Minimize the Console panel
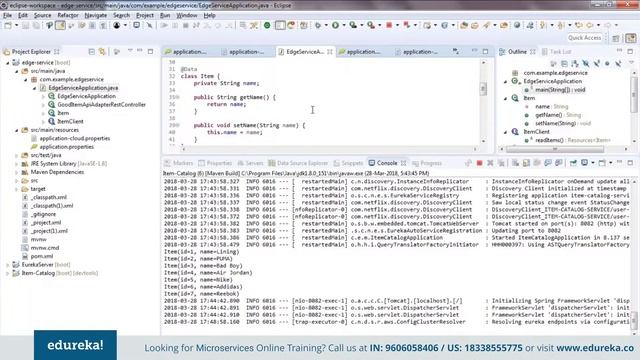The image size is (640, 360). (x=620, y=162)
